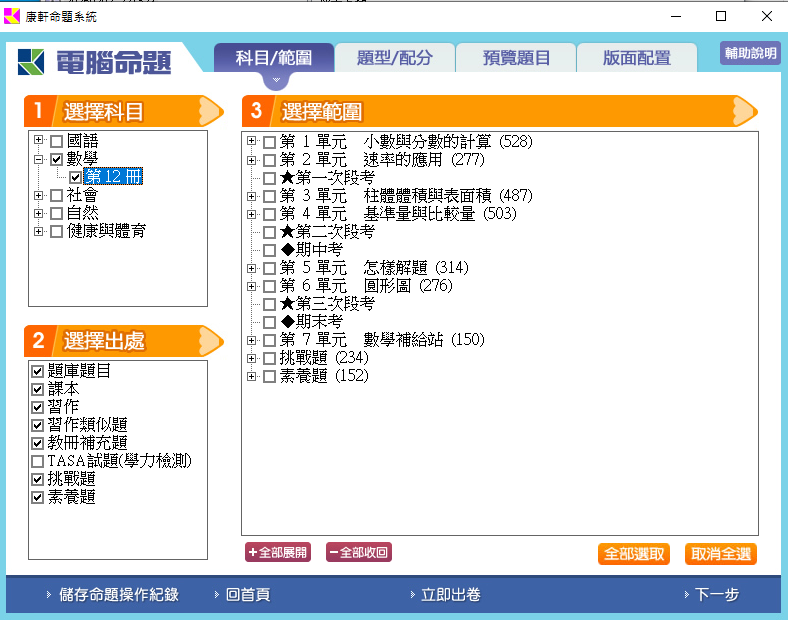Click the 電腦命題 logo icon
The height and width of the screenshot is (620, 788).
click(32, 61)
